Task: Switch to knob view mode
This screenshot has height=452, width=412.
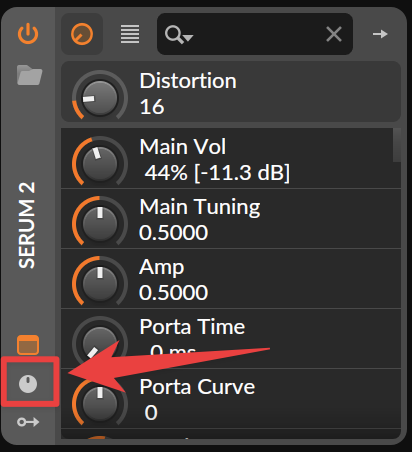Action: [x=82, y=34]
